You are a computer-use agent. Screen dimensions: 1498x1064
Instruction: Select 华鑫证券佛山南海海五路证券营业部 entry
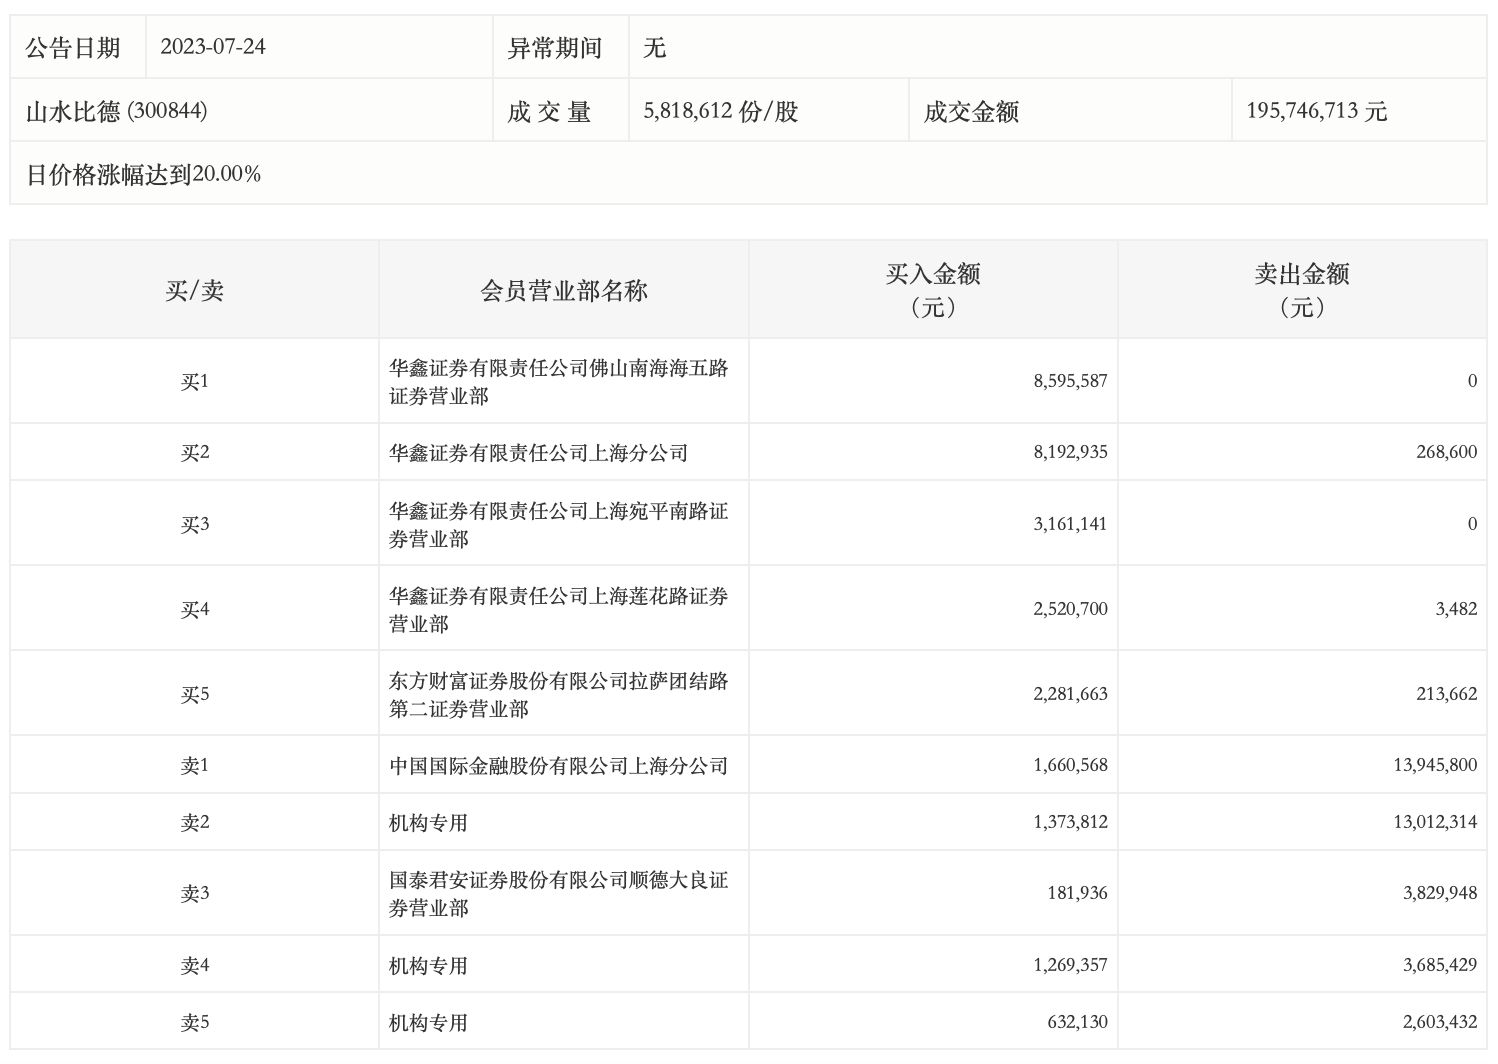coord(558,382)
